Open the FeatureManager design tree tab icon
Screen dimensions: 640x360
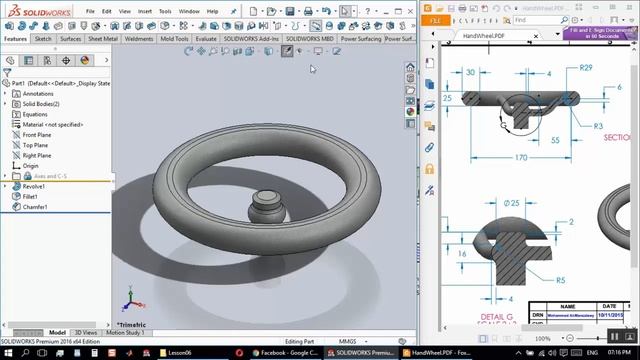tap(10, 60)
